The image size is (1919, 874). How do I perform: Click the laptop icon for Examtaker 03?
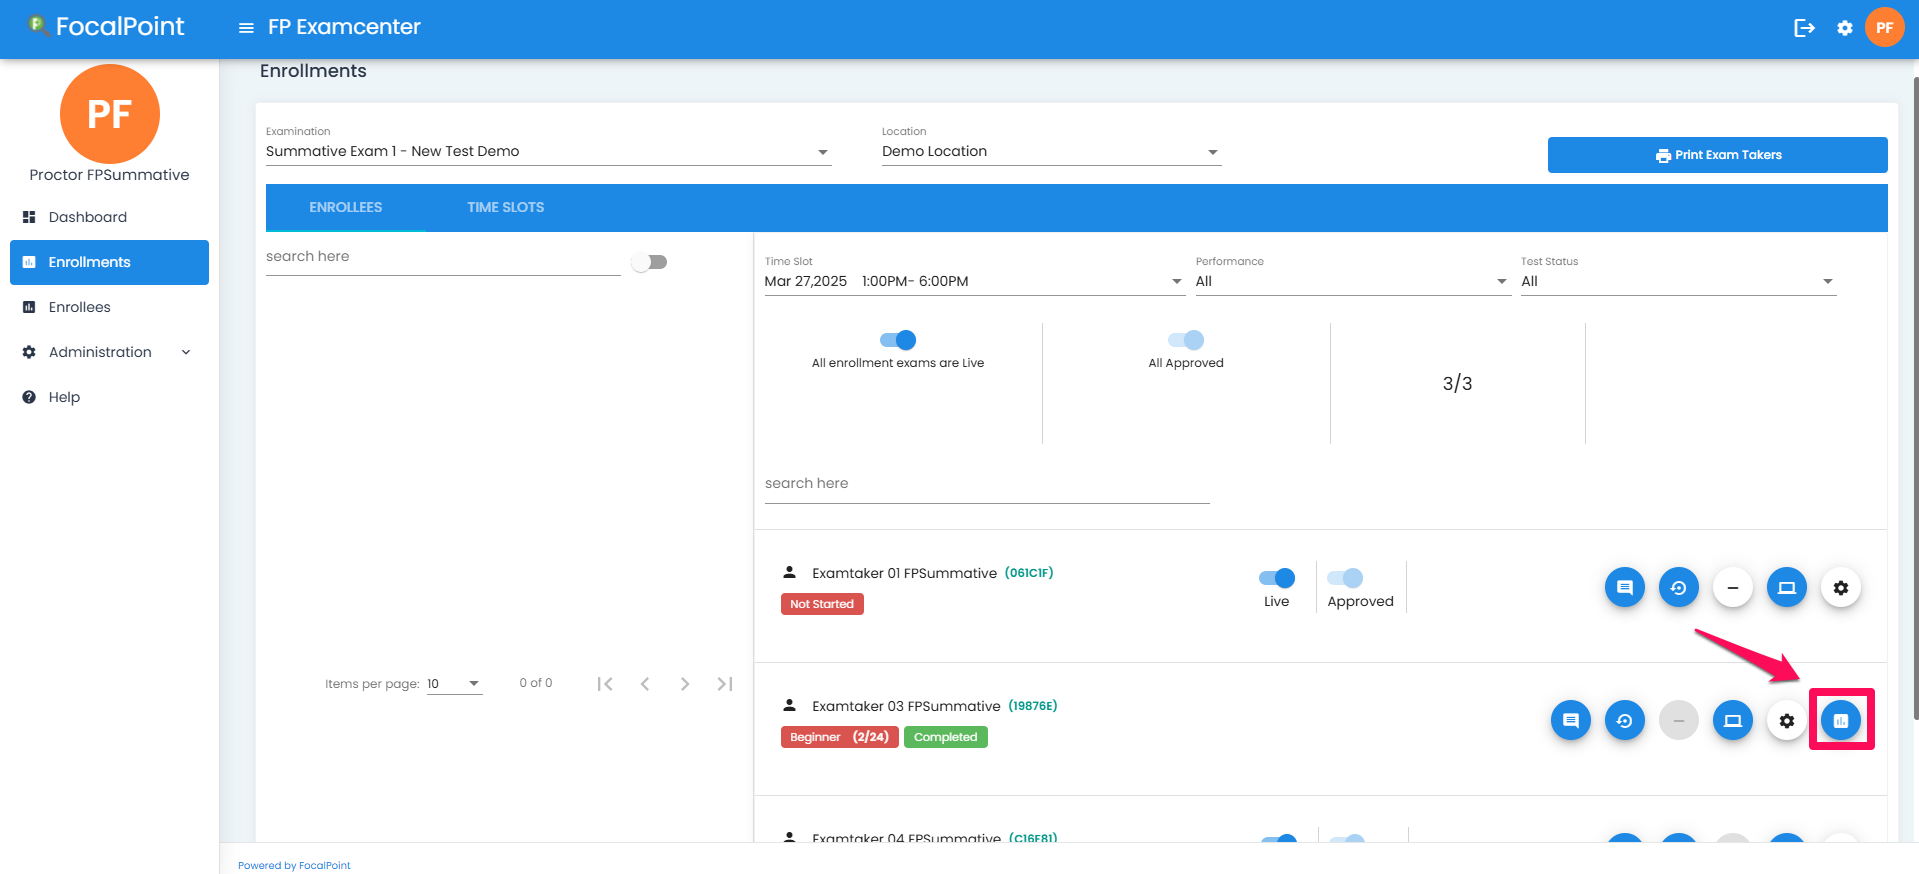pyautogui.click(x=1732, y=720)
